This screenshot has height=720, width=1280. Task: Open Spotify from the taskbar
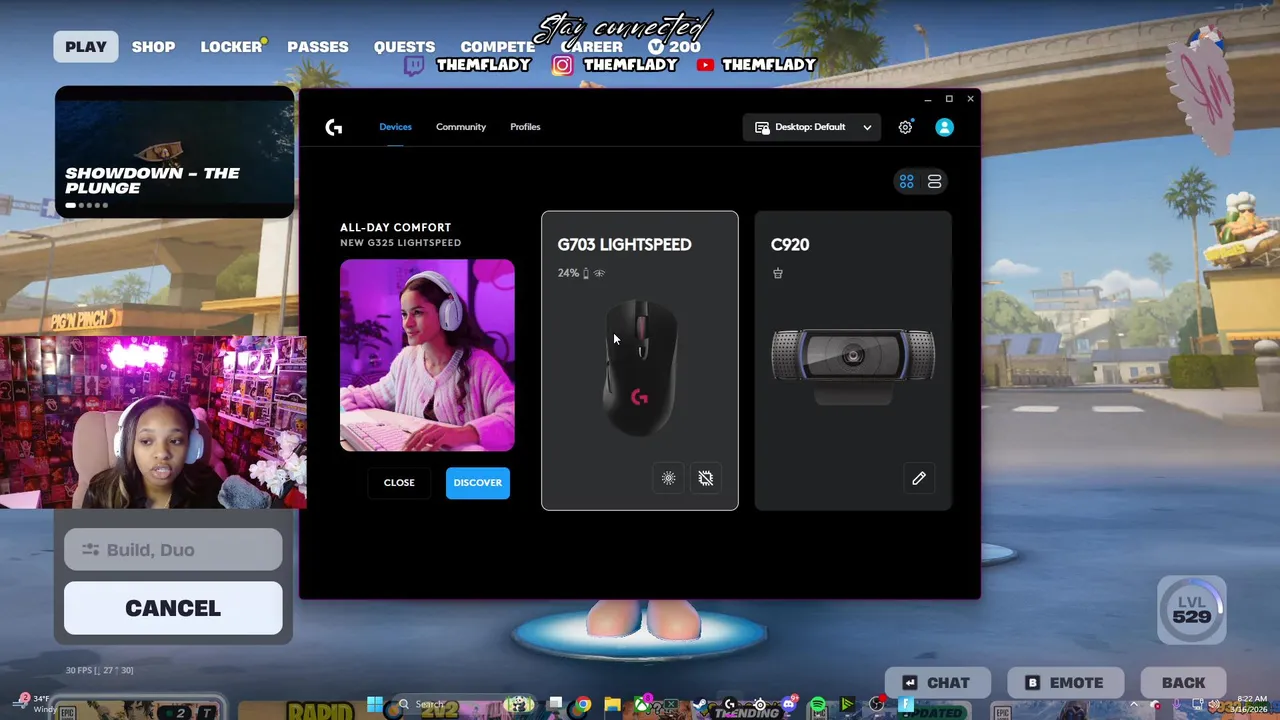[817, 704]
